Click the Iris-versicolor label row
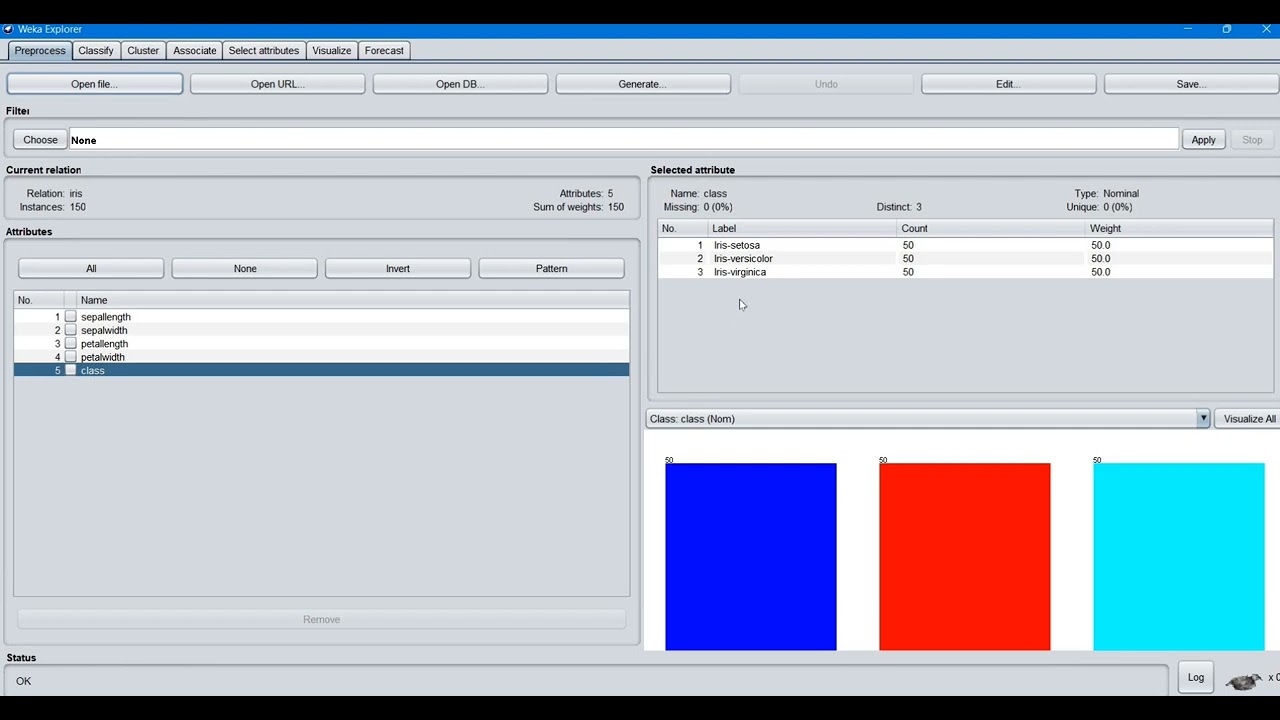The image size is (1280, 720). pyautogui.click(x=965, y=259)
